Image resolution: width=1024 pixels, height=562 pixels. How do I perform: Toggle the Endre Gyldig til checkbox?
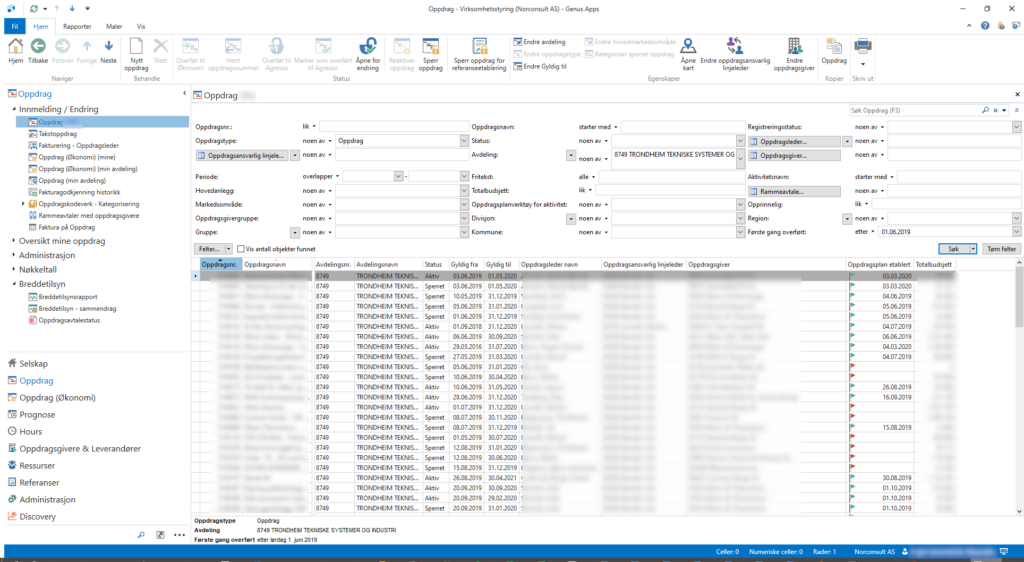click(518, 66)
